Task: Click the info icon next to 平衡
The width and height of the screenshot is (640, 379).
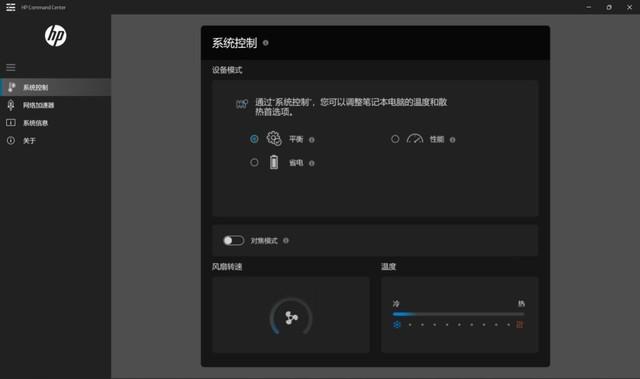Action: (x=312, y=140)
